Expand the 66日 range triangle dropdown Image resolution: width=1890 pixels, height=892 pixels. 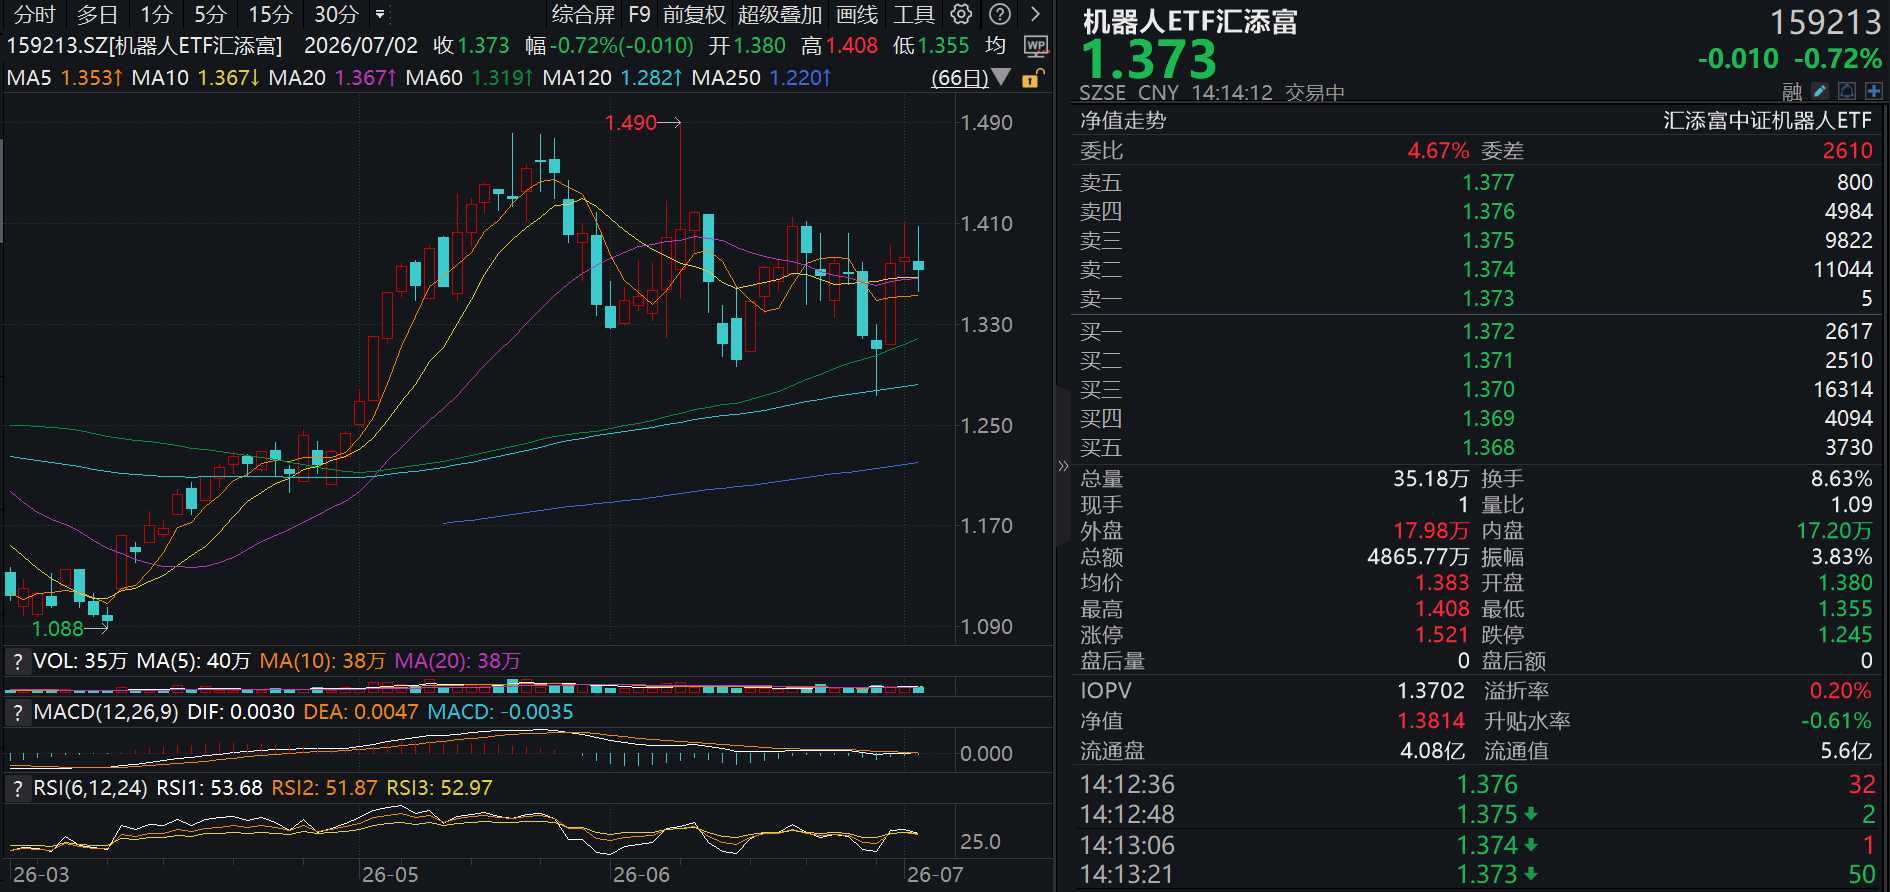tap(1001, 77)
